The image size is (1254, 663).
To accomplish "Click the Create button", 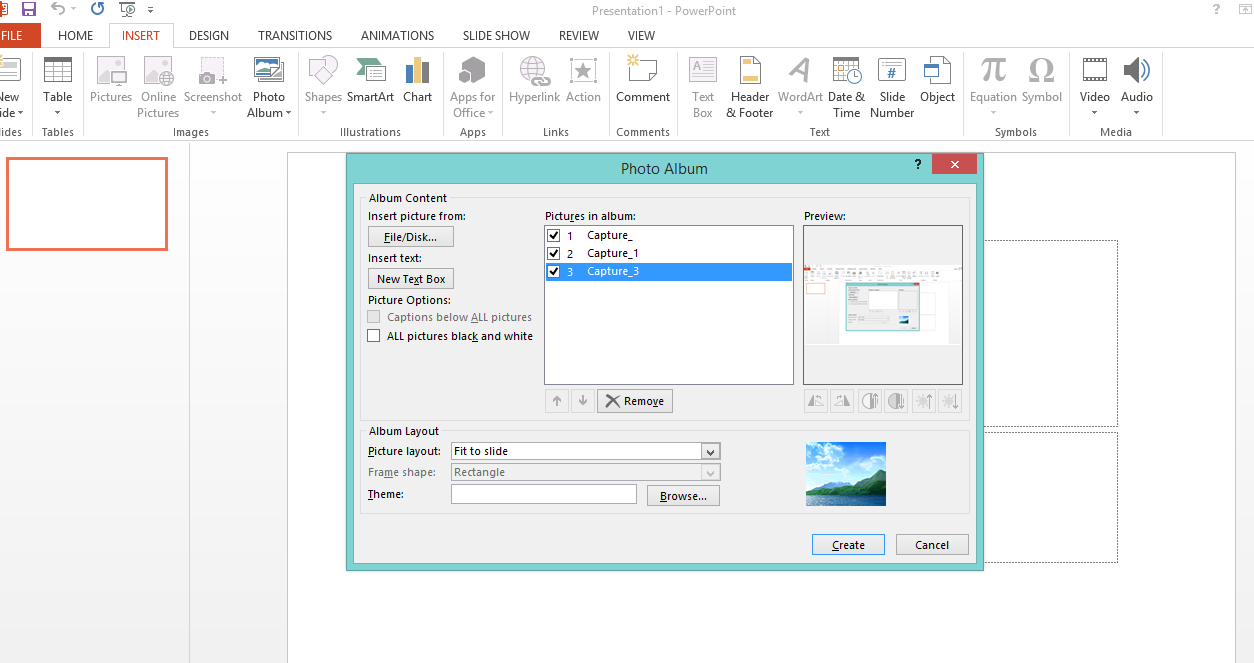I will coord(847,544).
